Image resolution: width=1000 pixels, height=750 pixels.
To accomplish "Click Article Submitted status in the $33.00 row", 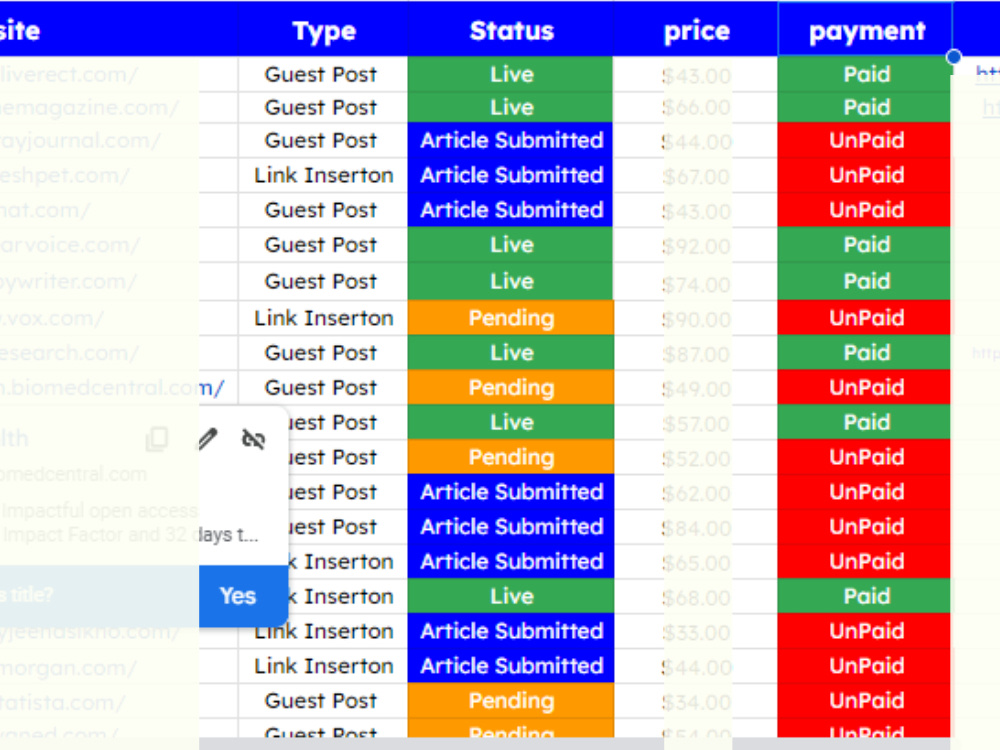I will click(x=511, y=631).
